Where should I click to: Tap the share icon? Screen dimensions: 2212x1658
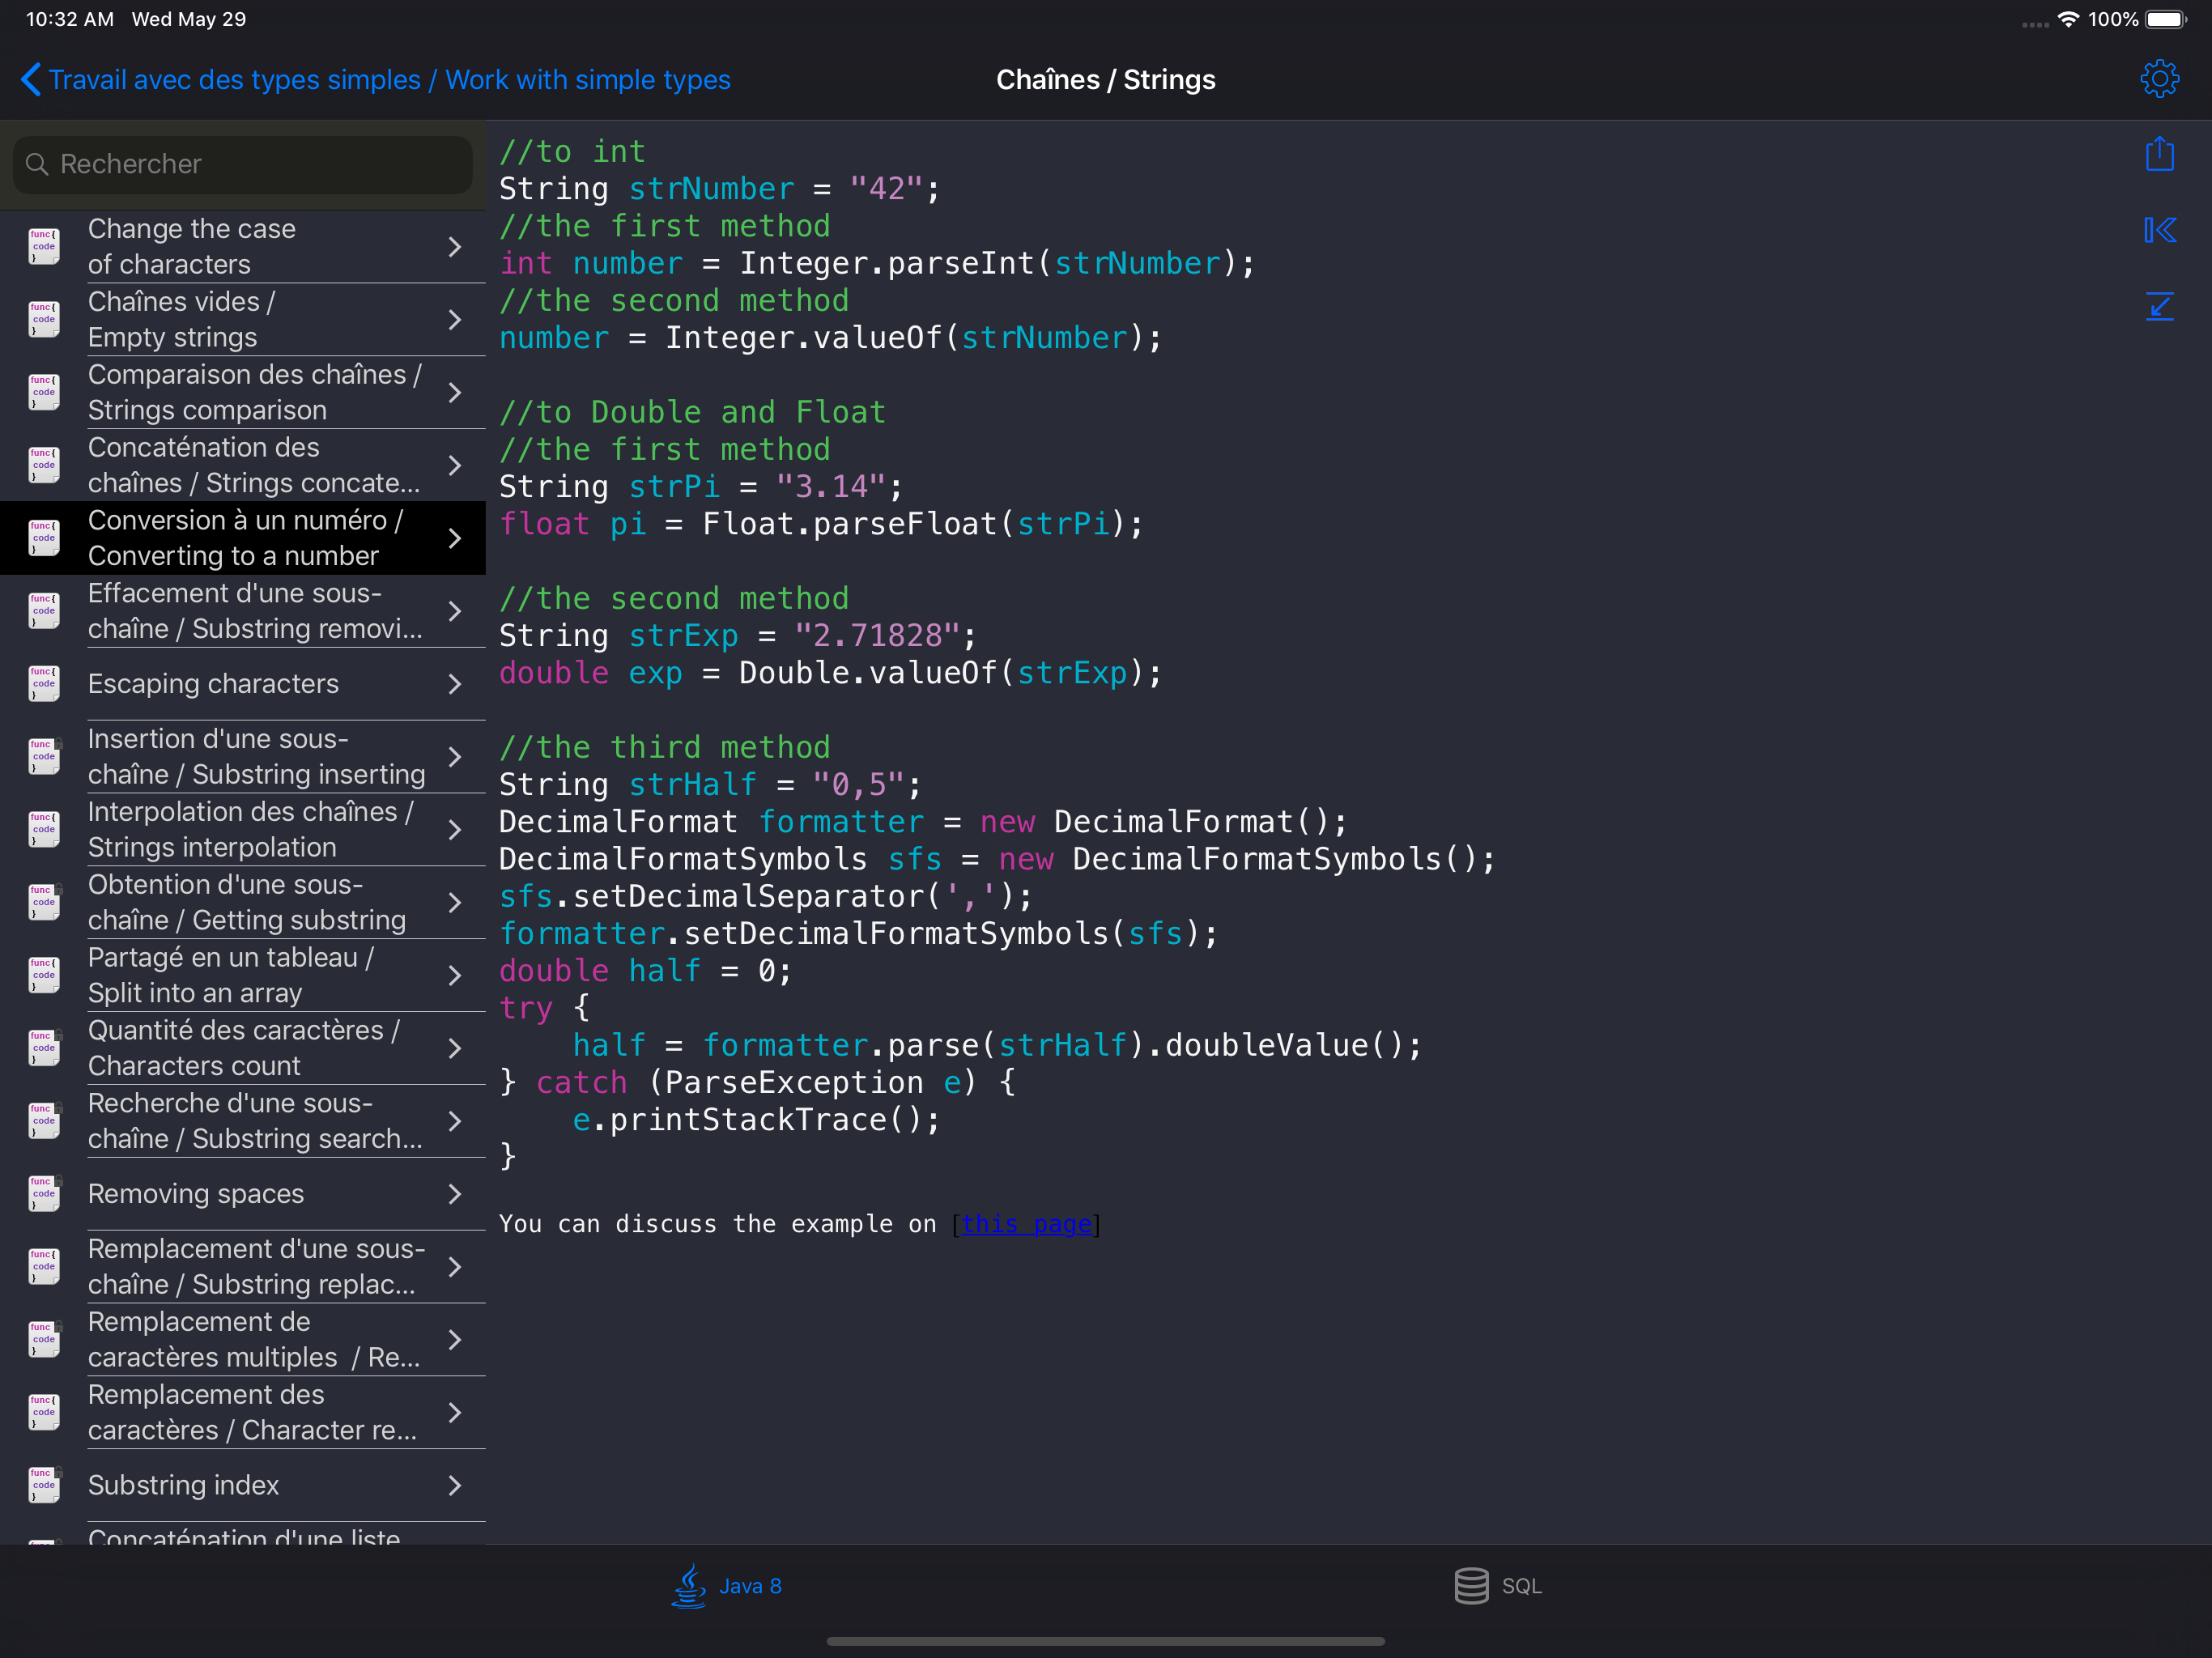coord(2159,154)
